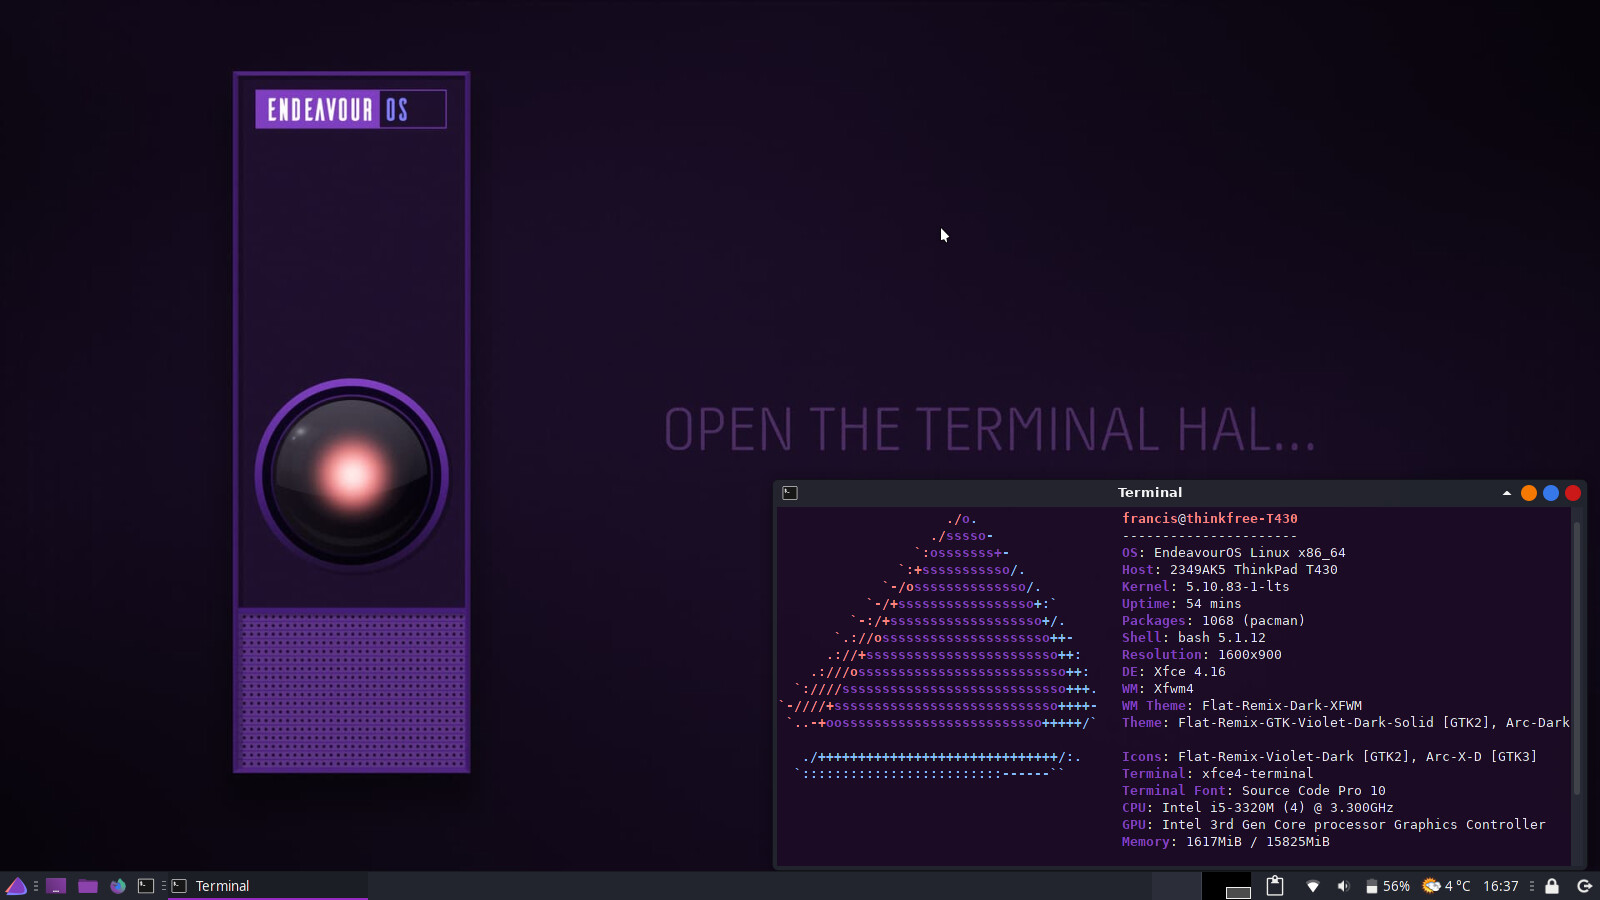1600x900 pixels.
Task: Maximize Terminal with the blue button
Action: pyautogui.click(x=1551, y=493)
